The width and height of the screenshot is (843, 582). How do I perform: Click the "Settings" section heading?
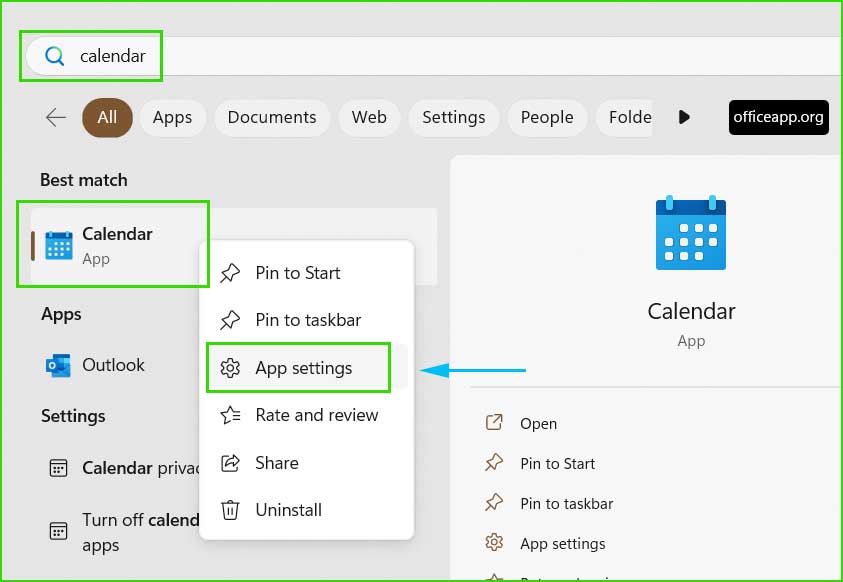point(73,416)
